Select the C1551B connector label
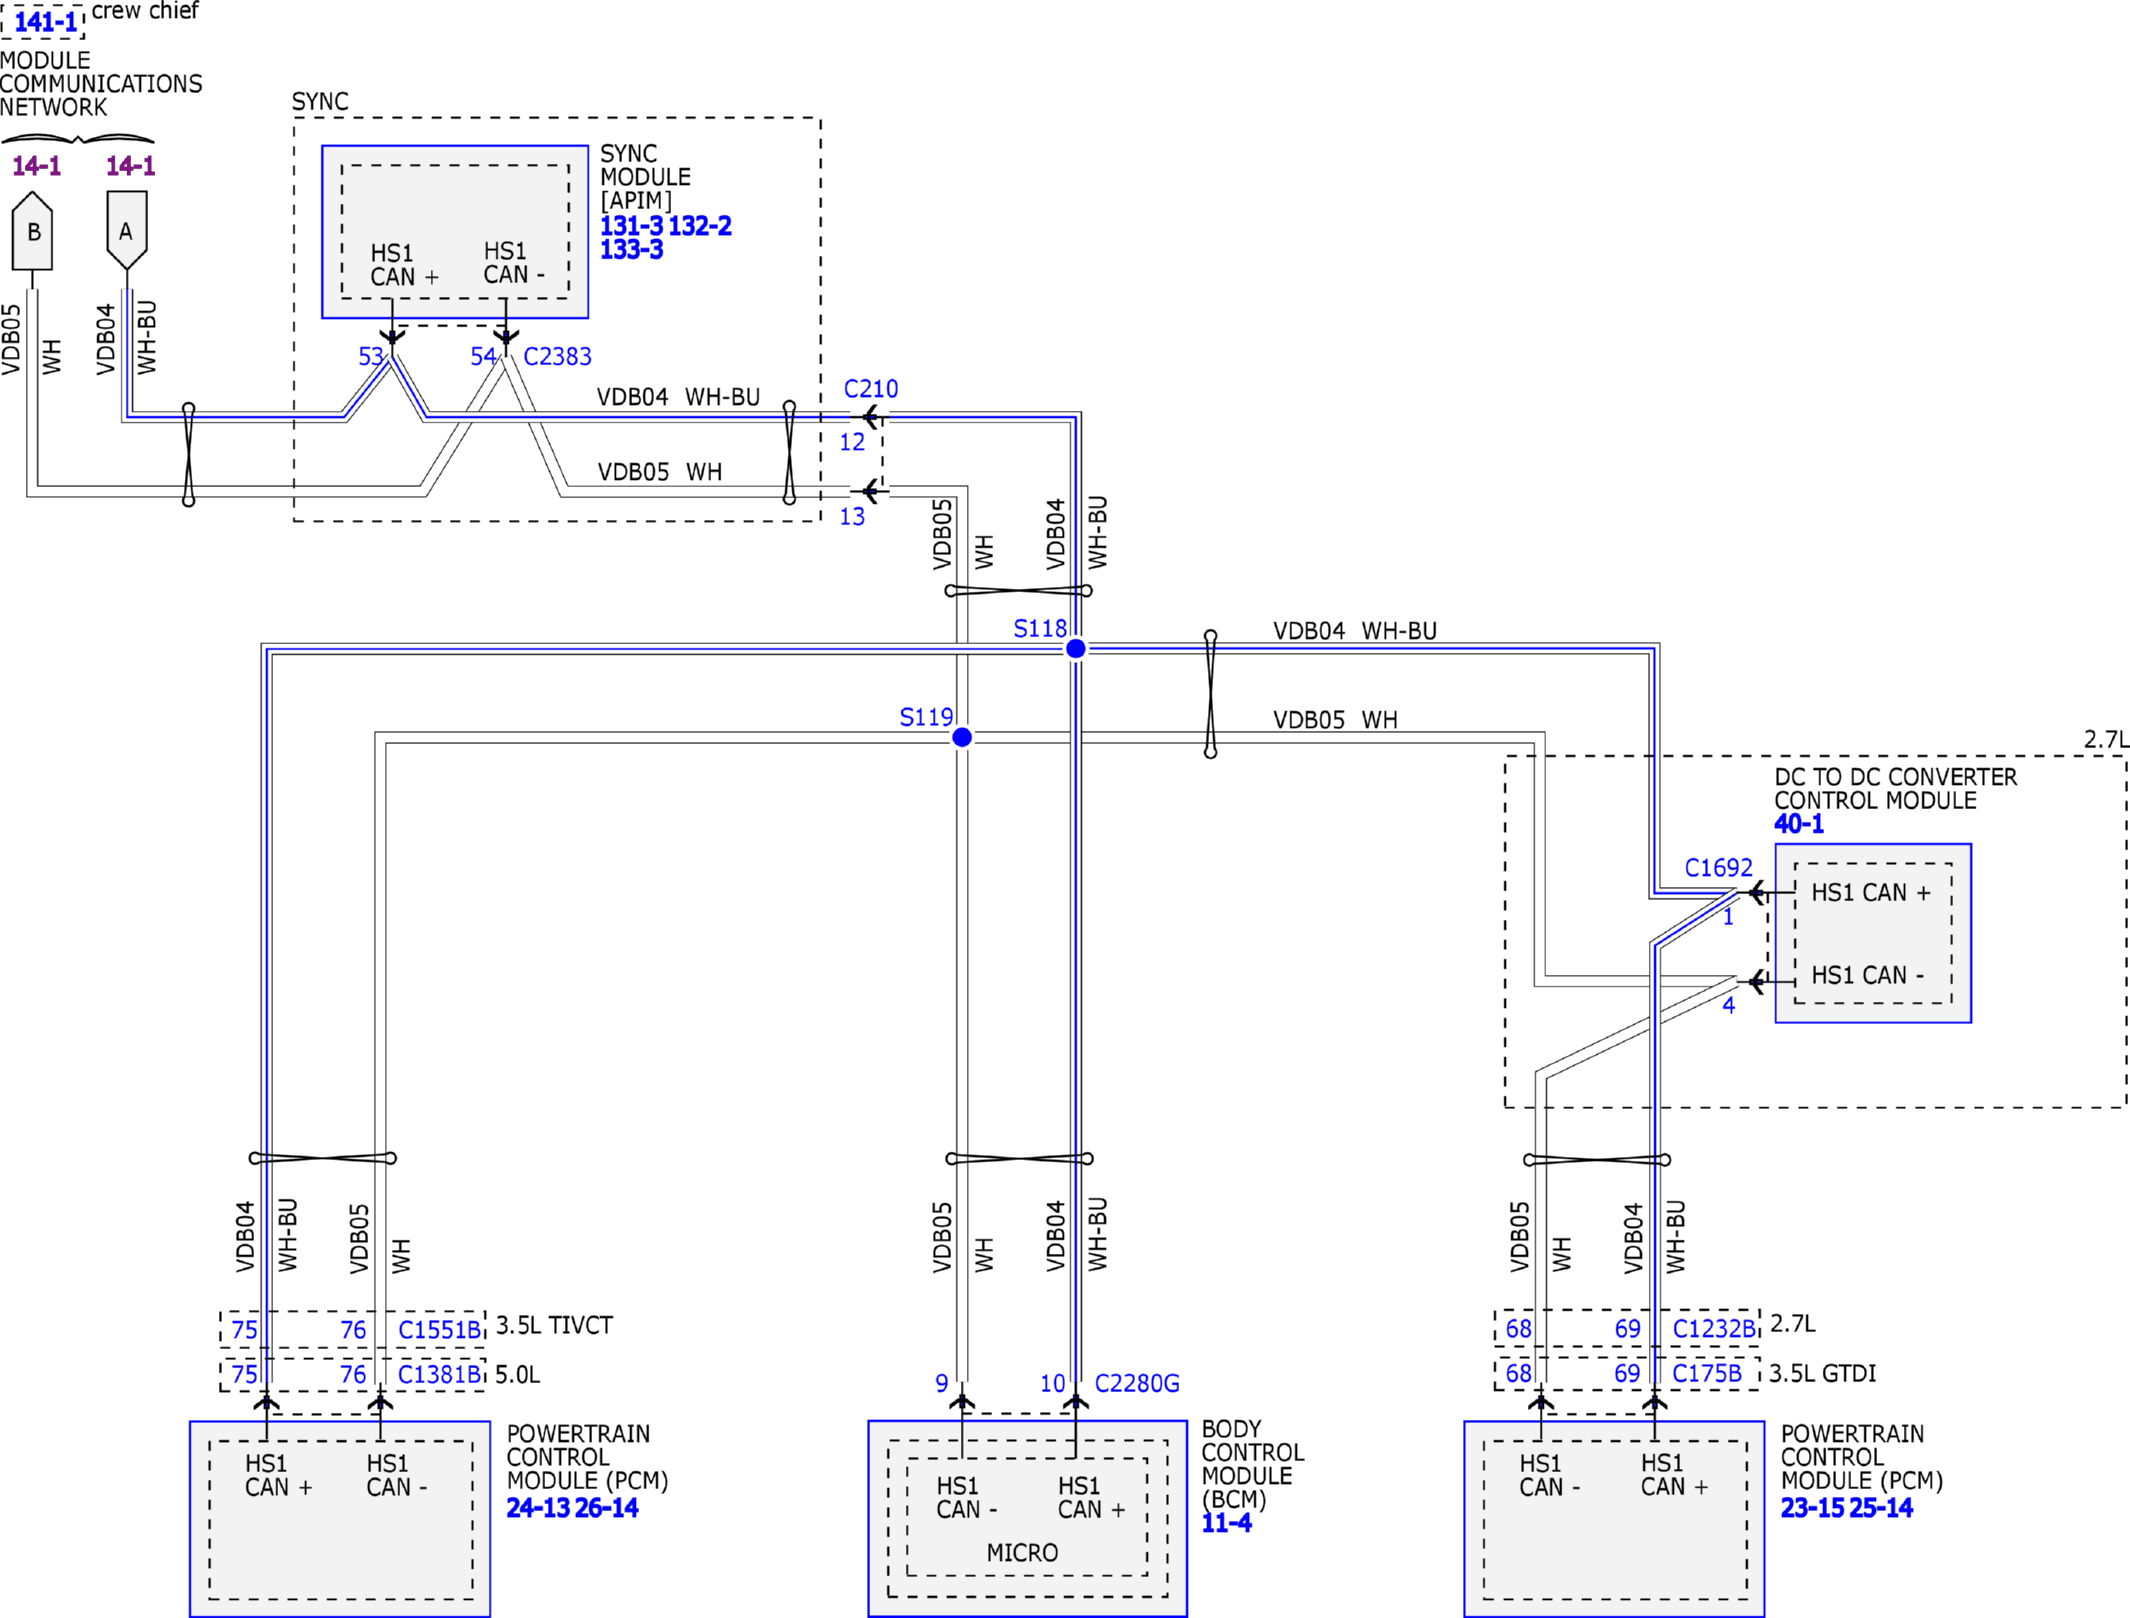The height and width of the screenshot is (1618, 2130). click(x=439, y=1330)
